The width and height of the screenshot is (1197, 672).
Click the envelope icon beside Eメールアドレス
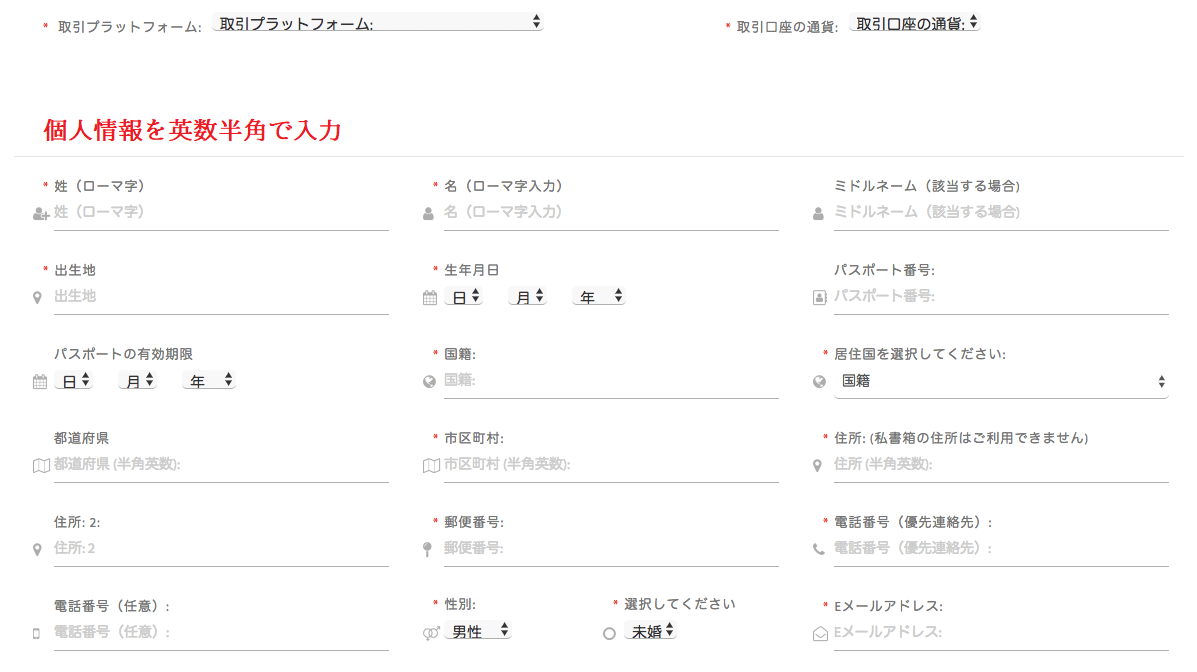point(820,633)
